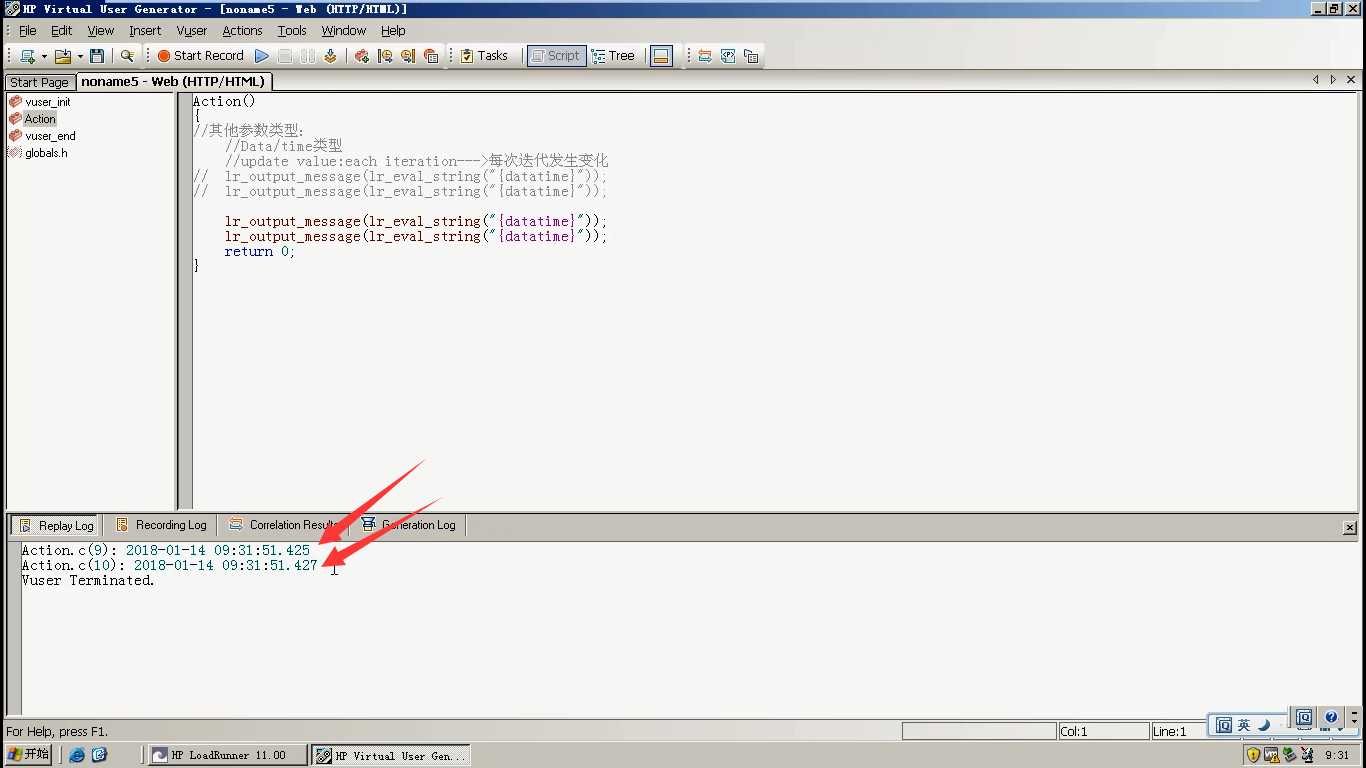1366x768 pixels.
Task: Open the Window menu
Action: click(344, 31)
